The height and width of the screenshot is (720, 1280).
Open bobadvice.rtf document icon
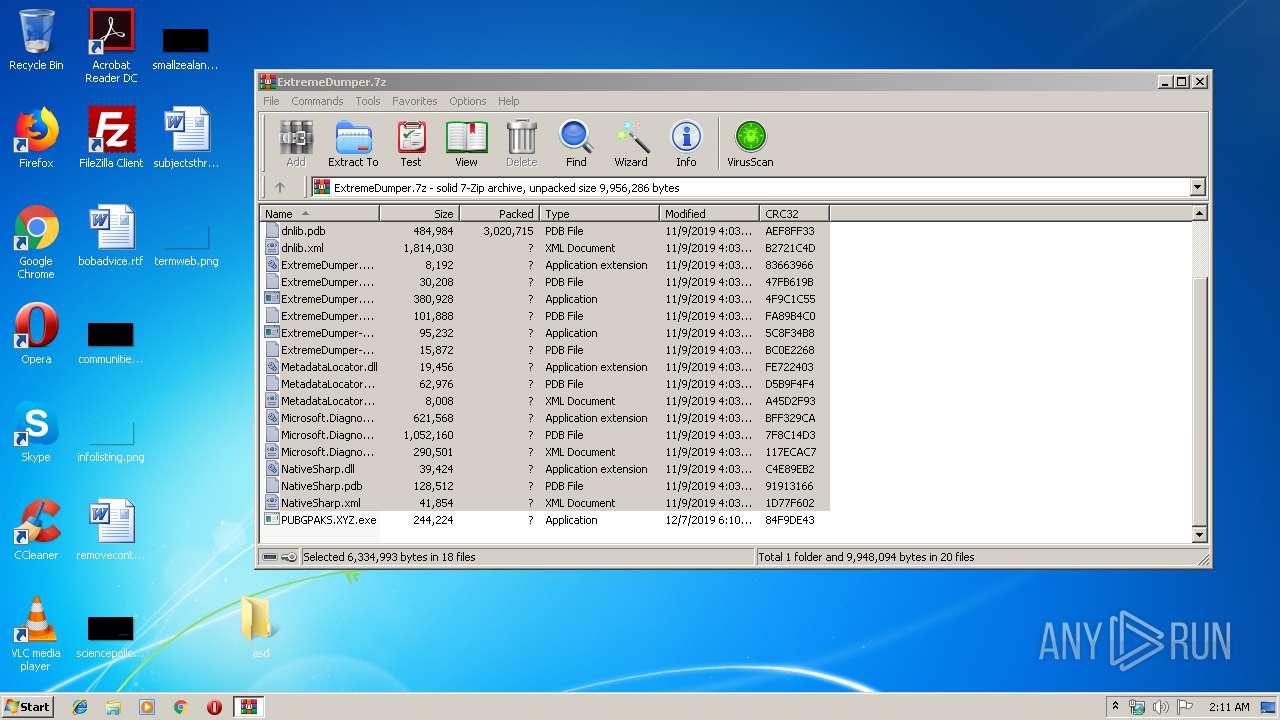point(111,236)
